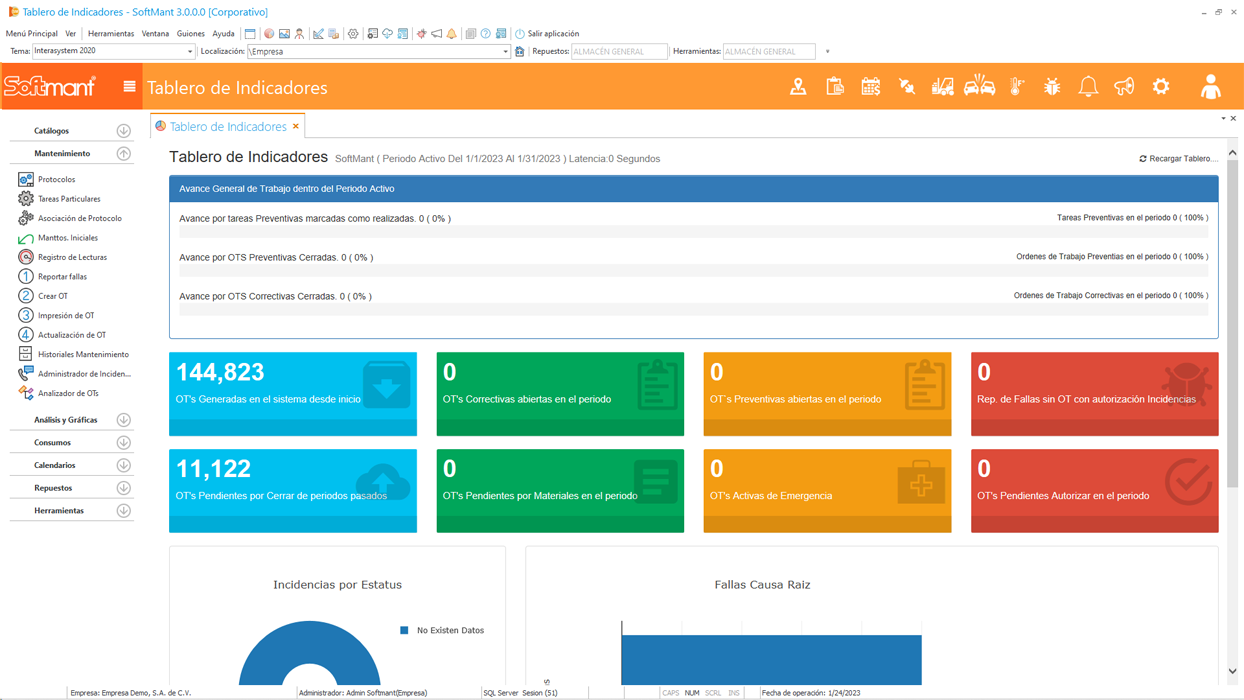
Task: Open the Localización dropdown
Action: coord(505,52)
